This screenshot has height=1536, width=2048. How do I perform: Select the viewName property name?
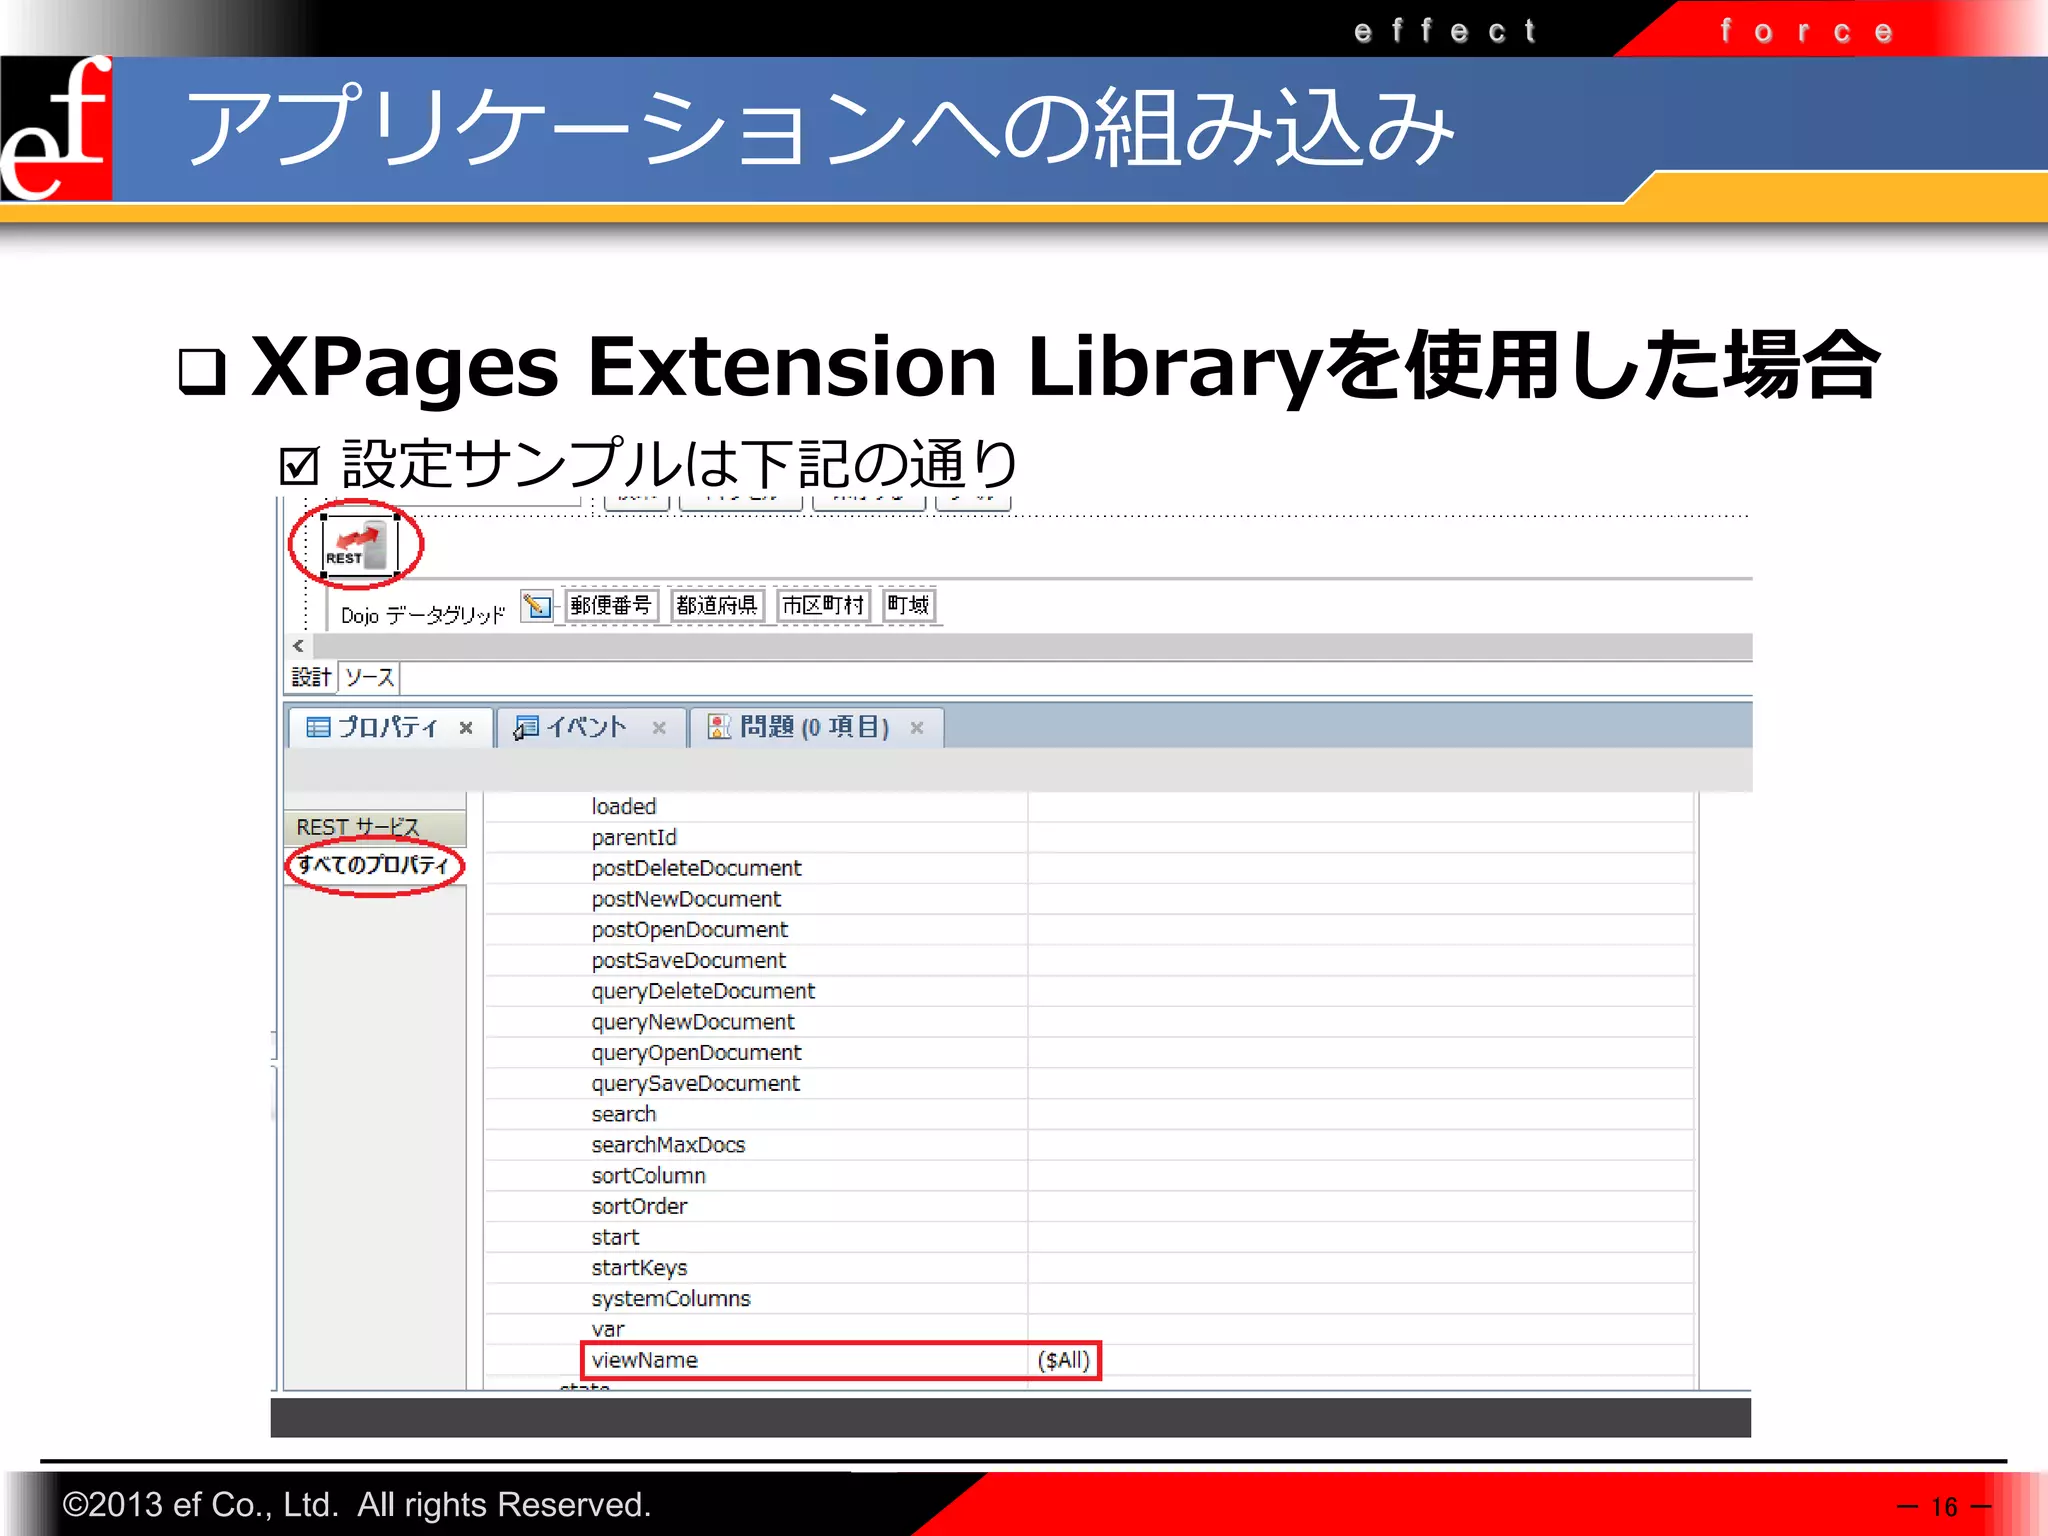[644, 1360]
